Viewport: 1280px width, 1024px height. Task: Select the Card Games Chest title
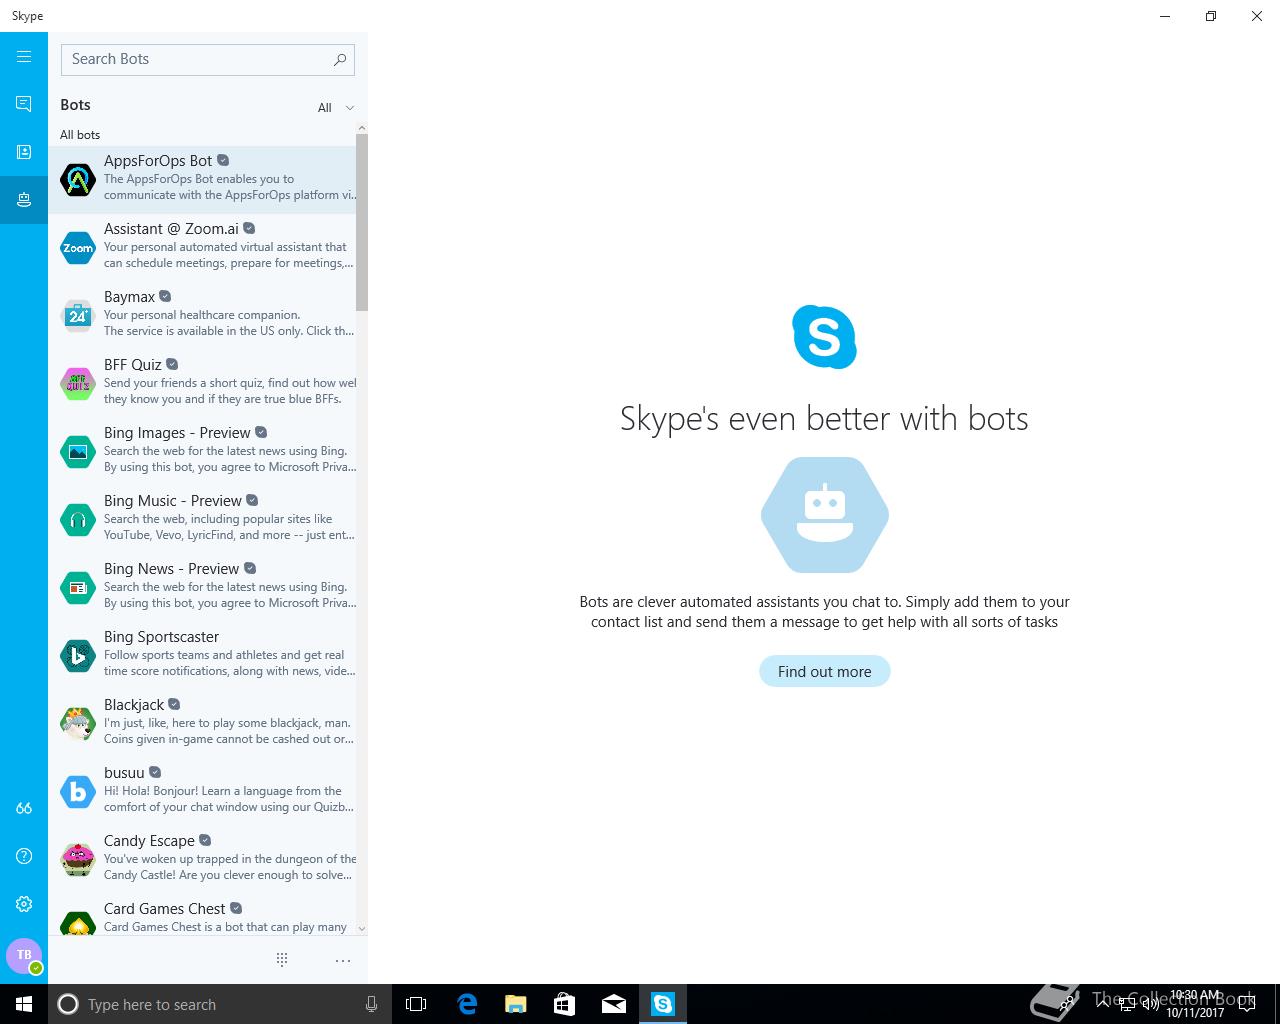click(165, 909)
